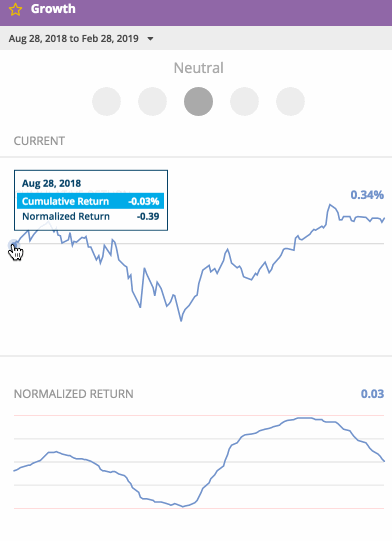Click the 0.34% cumulative return value
This screenshot has width=392, height=541.
click(367, 195)
